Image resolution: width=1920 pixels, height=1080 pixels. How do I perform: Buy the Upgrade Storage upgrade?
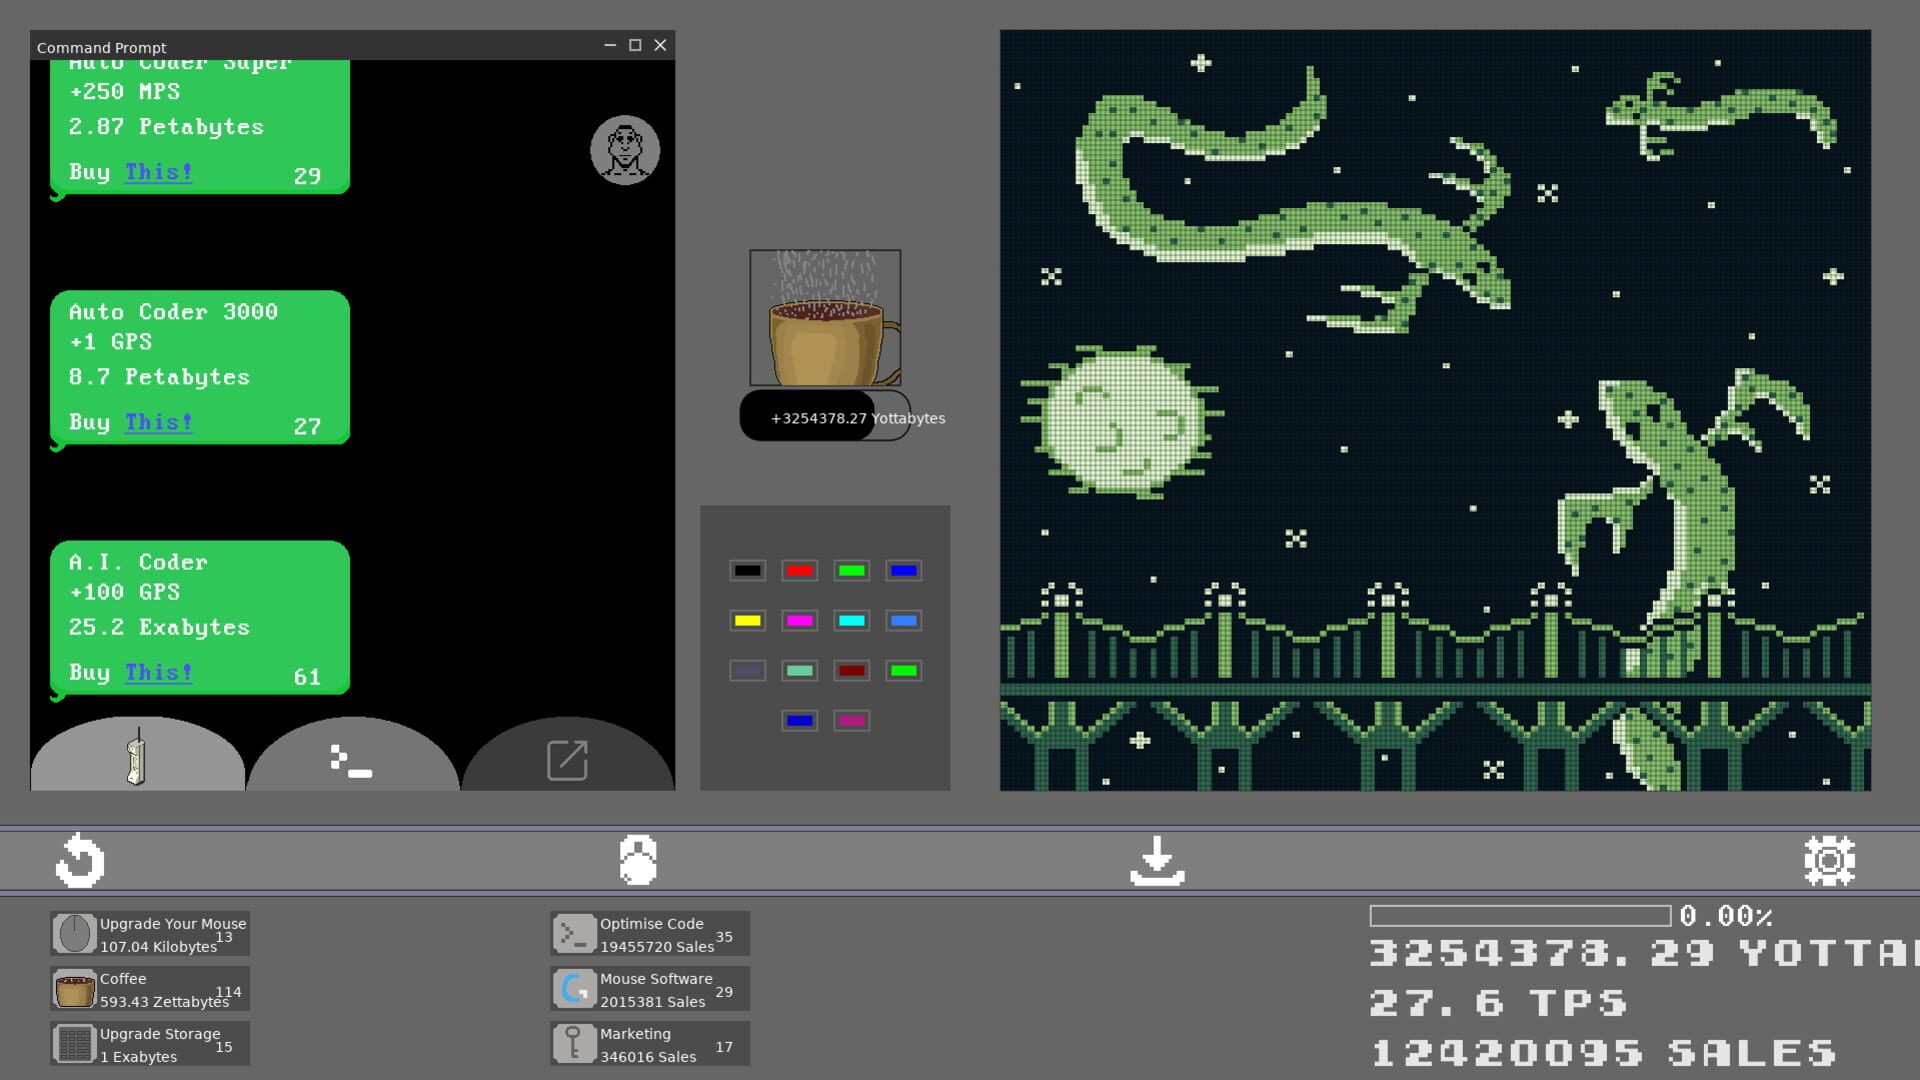pyautogui.click(x=150, y=1043)
